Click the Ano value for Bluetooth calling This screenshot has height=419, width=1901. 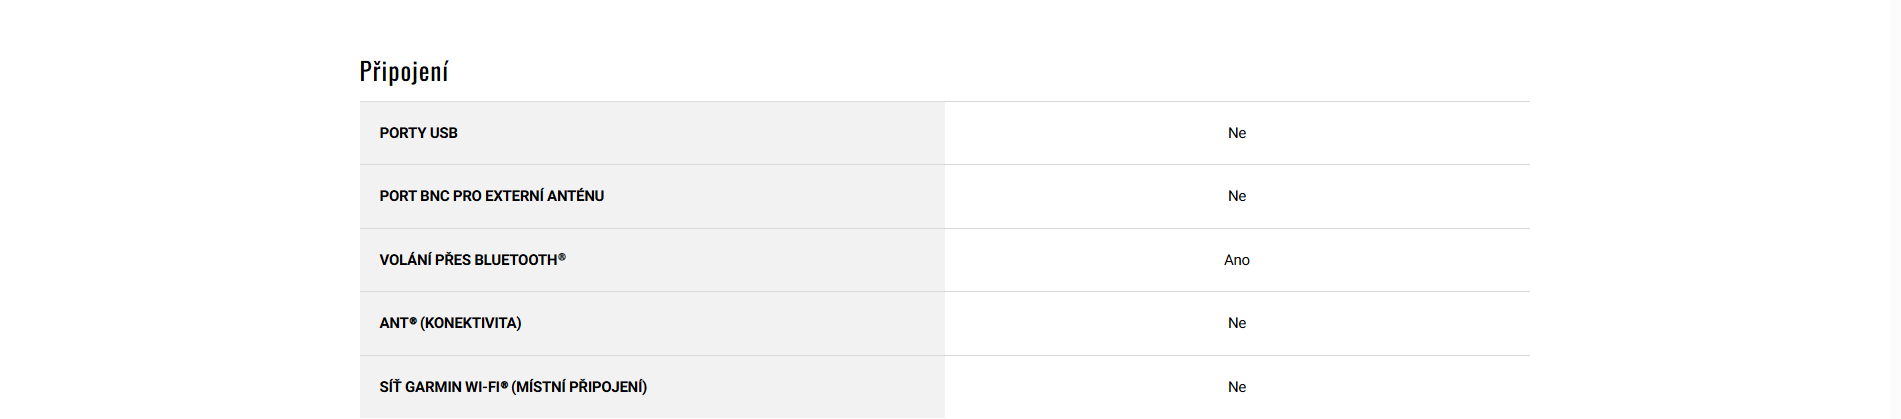[x=1236, y=260]
